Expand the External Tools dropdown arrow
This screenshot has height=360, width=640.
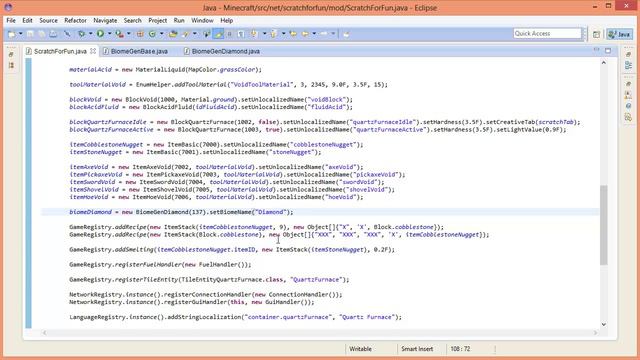129,34
